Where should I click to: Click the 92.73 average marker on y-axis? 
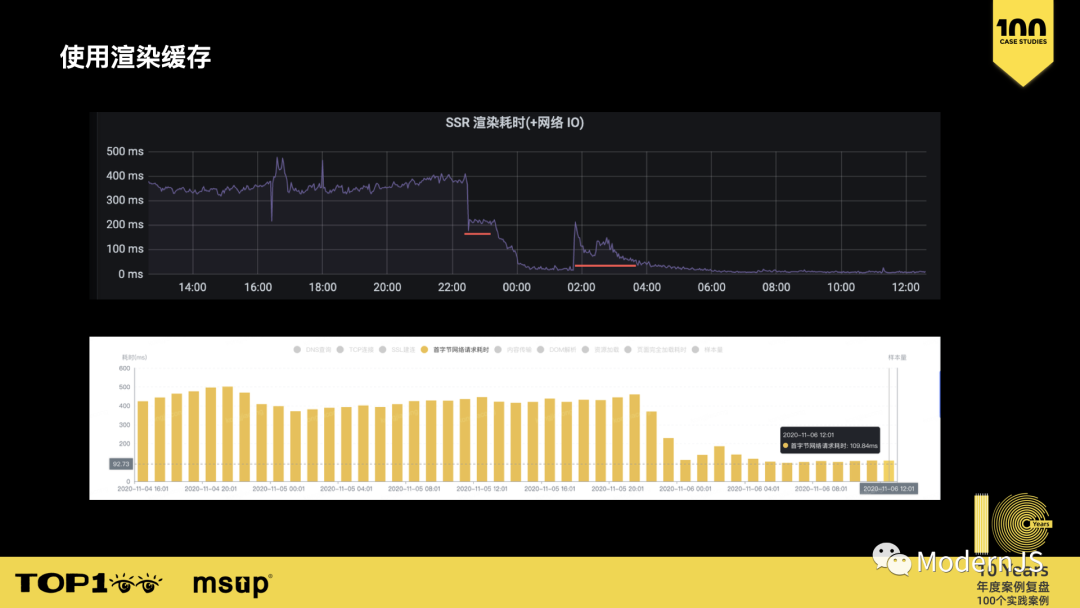click(x=121, y=464)
